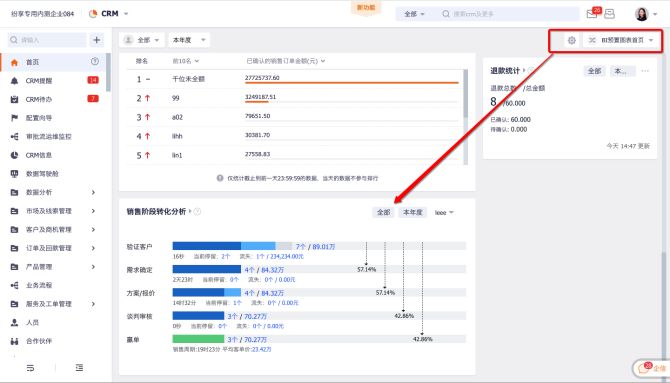The width and height of the screenshot is (670, 383).
Task: Expand the 客户及商机管理 sidebar group
Action: tap(93, 230)
